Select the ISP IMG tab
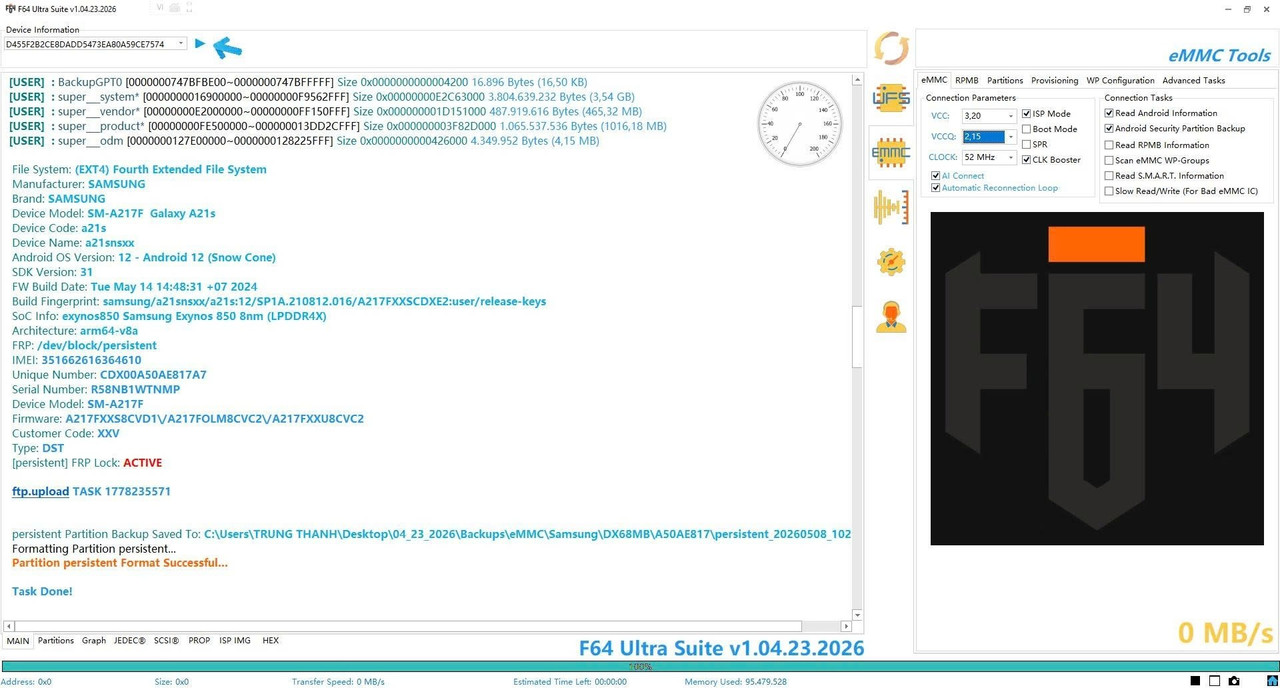 tap(235, 641)
